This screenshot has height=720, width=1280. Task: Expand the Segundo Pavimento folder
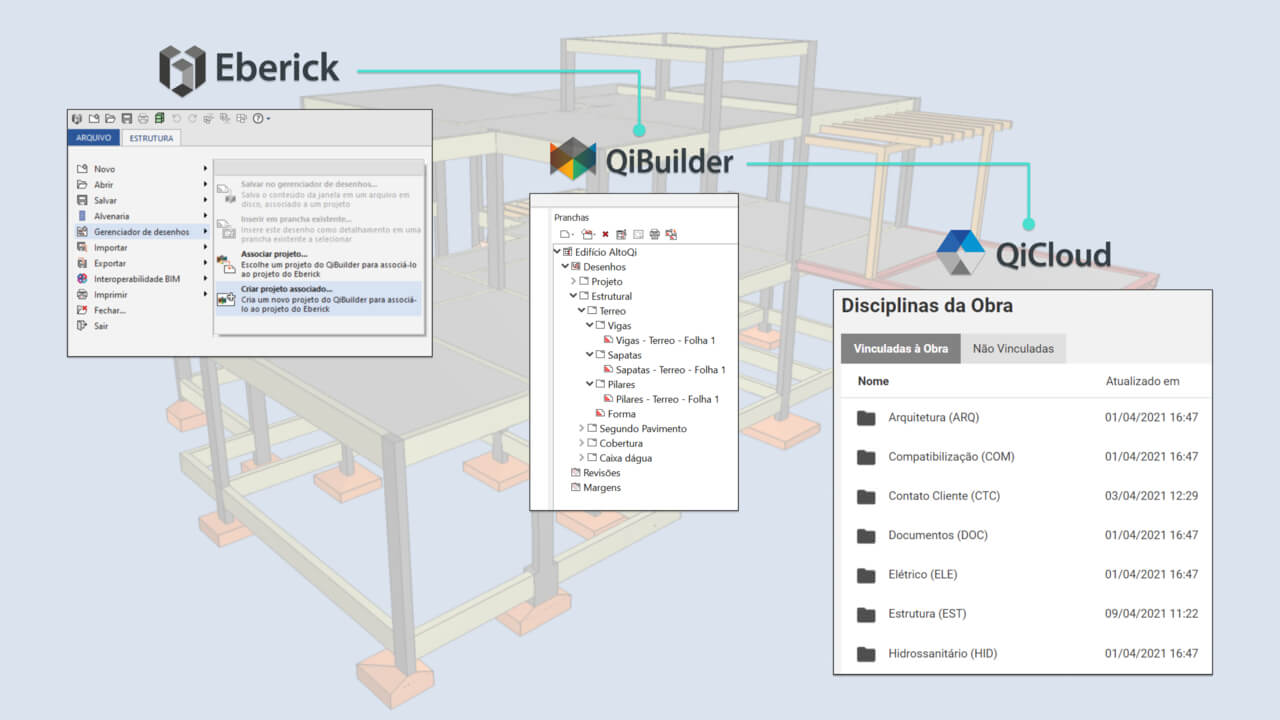click(x=581, y=428)
